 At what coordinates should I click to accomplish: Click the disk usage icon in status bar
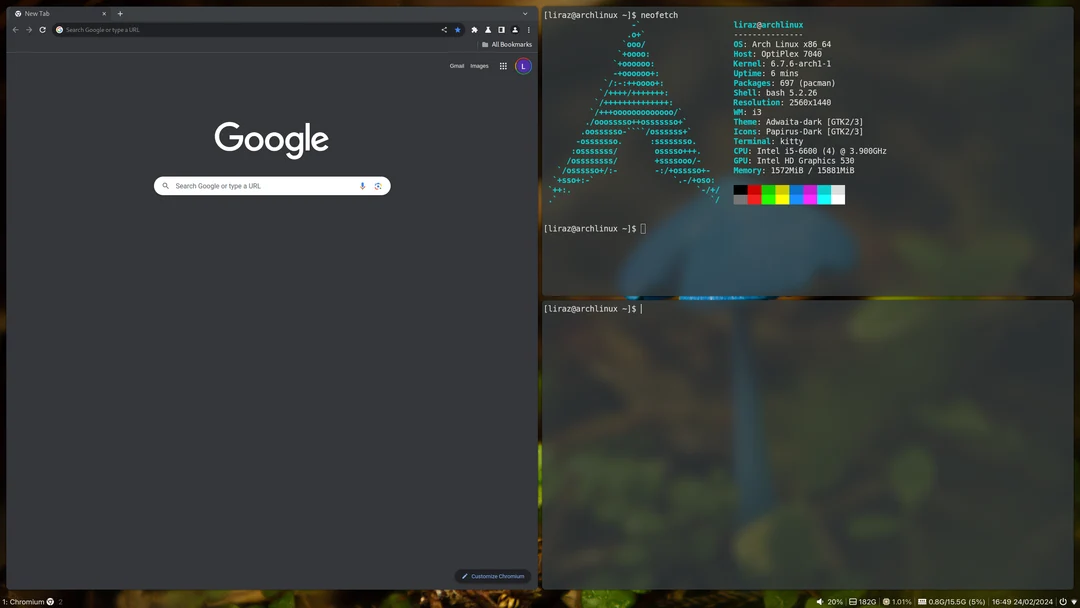[853, 601]
